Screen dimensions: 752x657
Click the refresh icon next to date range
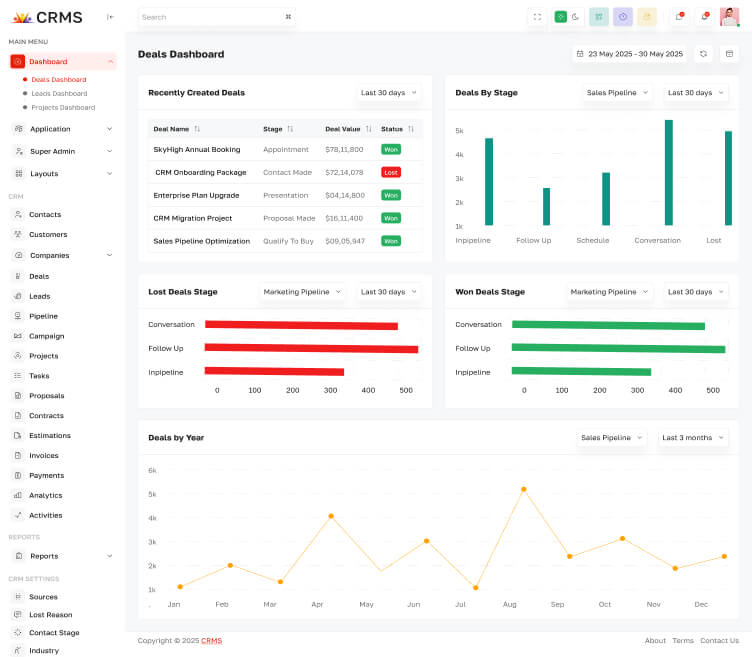[703, 54]
